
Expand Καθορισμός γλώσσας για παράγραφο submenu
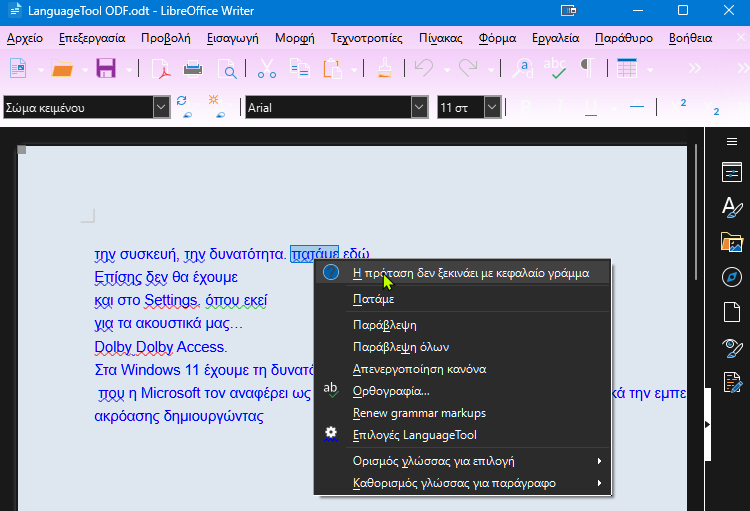tap(463, 483)
